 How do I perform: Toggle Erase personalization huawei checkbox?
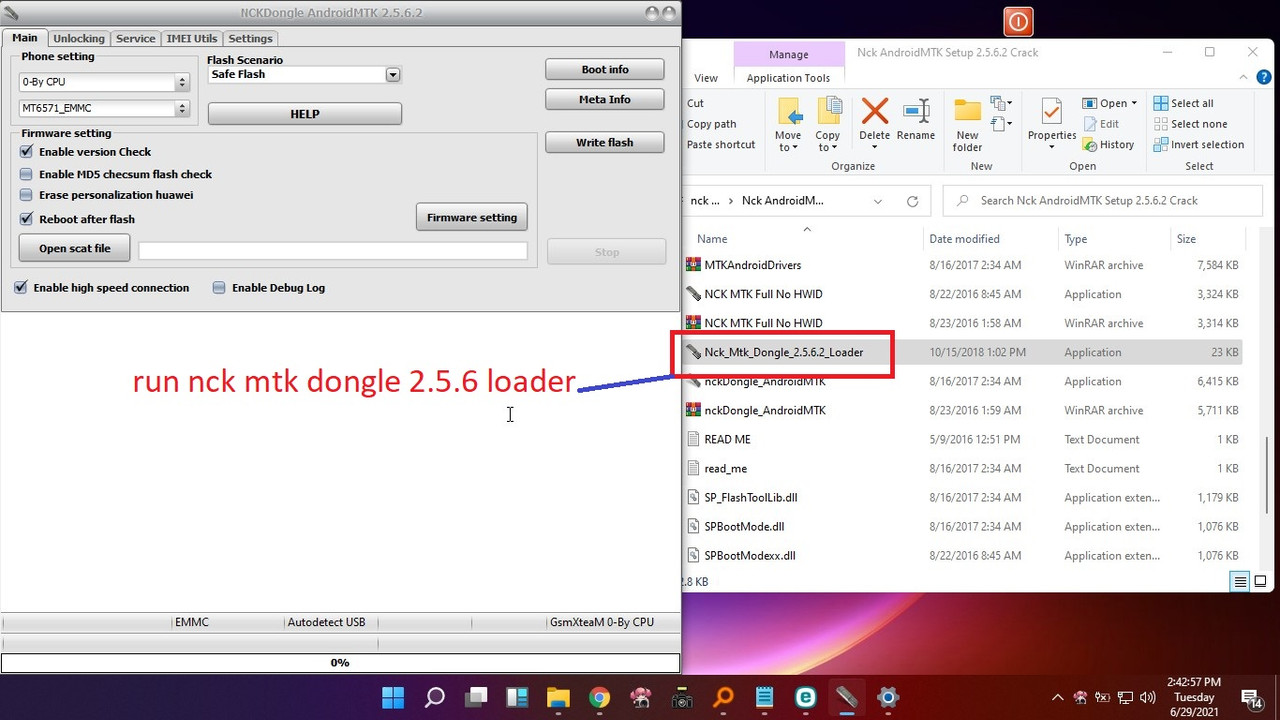click(27, 195)
